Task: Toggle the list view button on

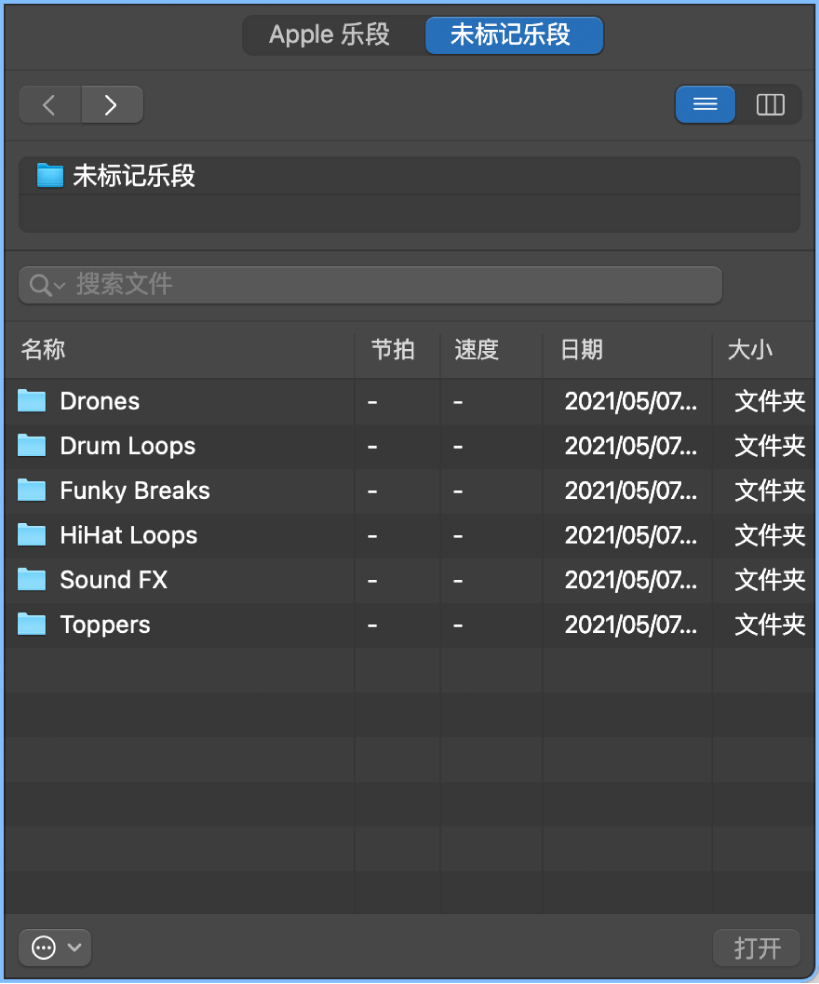Action: click(705, 104)
